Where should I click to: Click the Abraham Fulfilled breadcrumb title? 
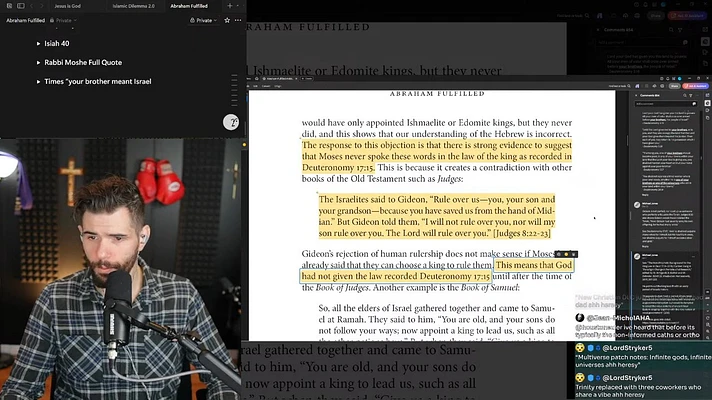click(x=25, y=20)
